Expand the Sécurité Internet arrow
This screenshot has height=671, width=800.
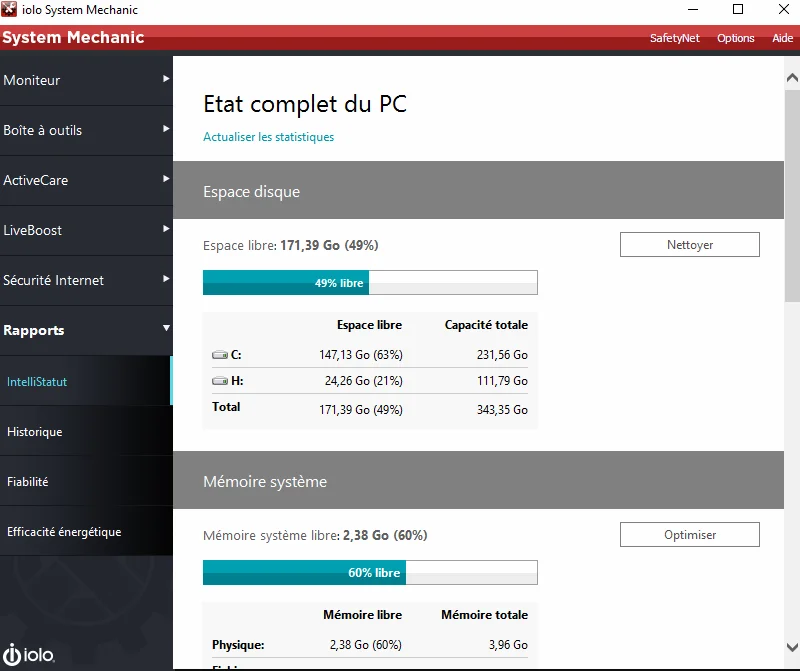[x=166, y=279]
